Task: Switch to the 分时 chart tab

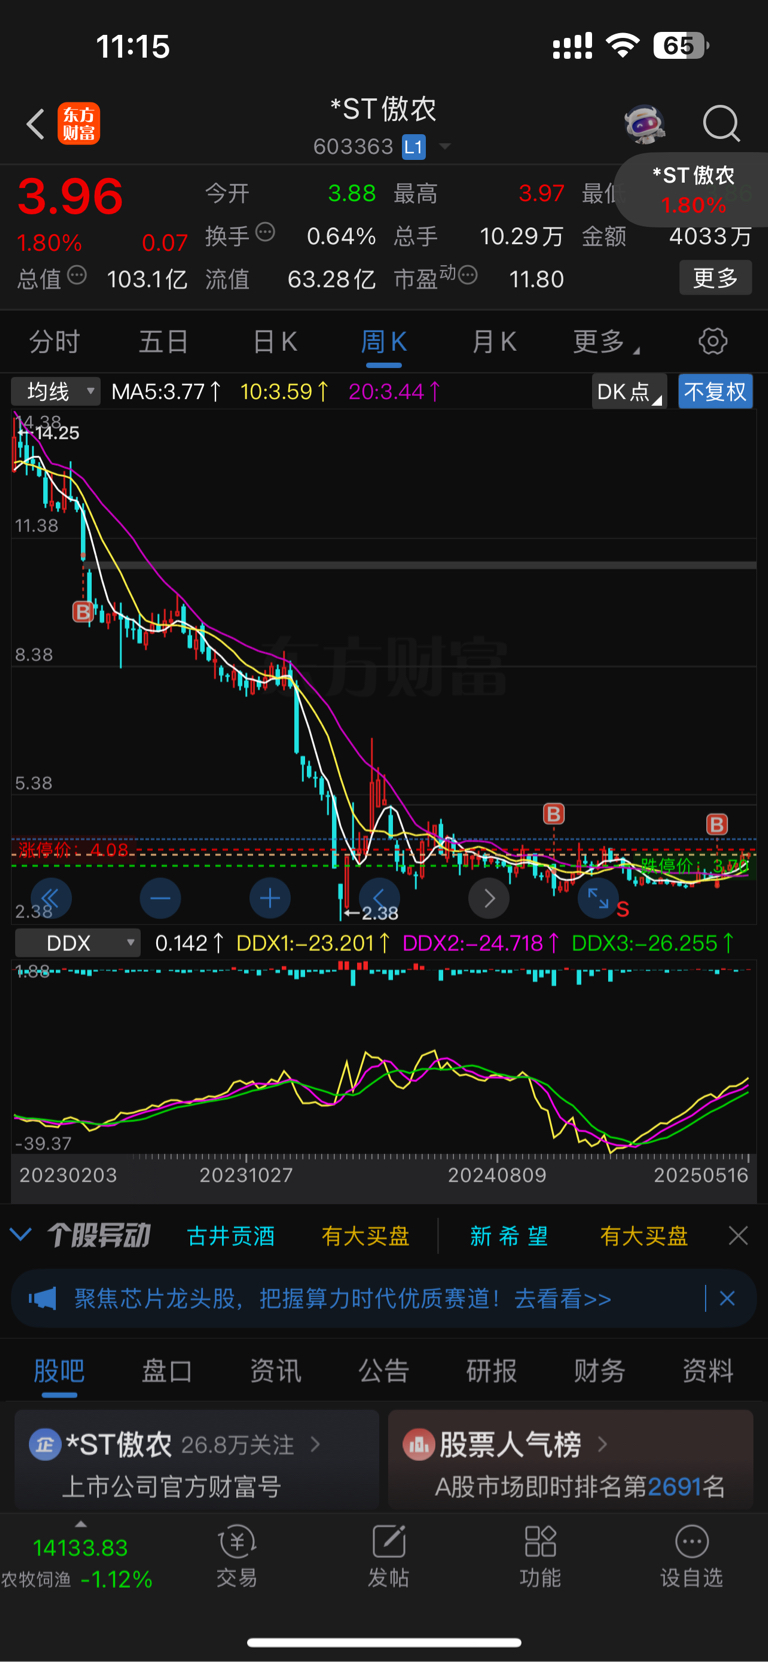Action: click(54, 342)
